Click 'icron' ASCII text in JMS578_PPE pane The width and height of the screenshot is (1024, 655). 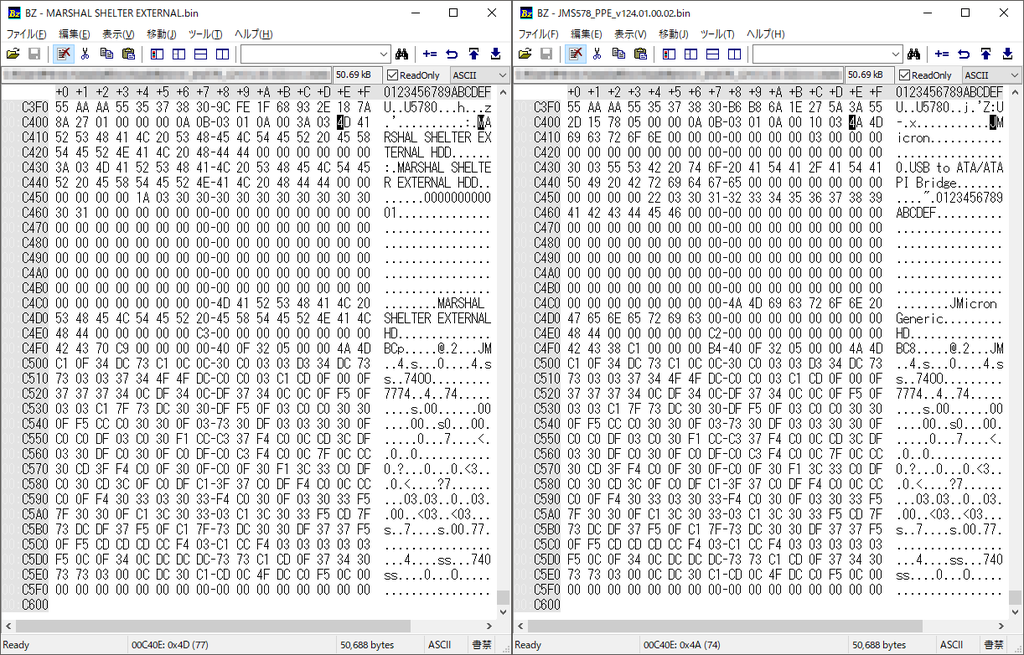[915, 137]
